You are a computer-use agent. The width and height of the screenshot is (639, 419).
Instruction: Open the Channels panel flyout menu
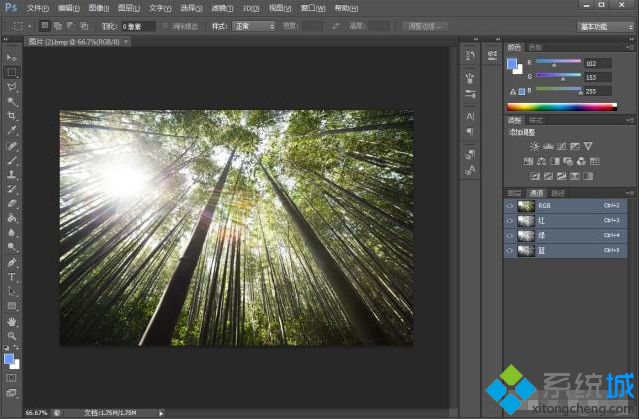tap(630, 193)
